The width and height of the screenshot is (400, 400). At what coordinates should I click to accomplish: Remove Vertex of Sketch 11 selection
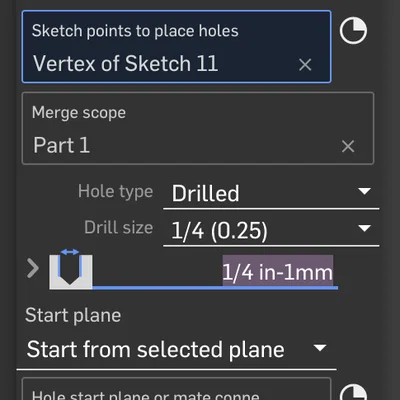[x=305, y=65]
